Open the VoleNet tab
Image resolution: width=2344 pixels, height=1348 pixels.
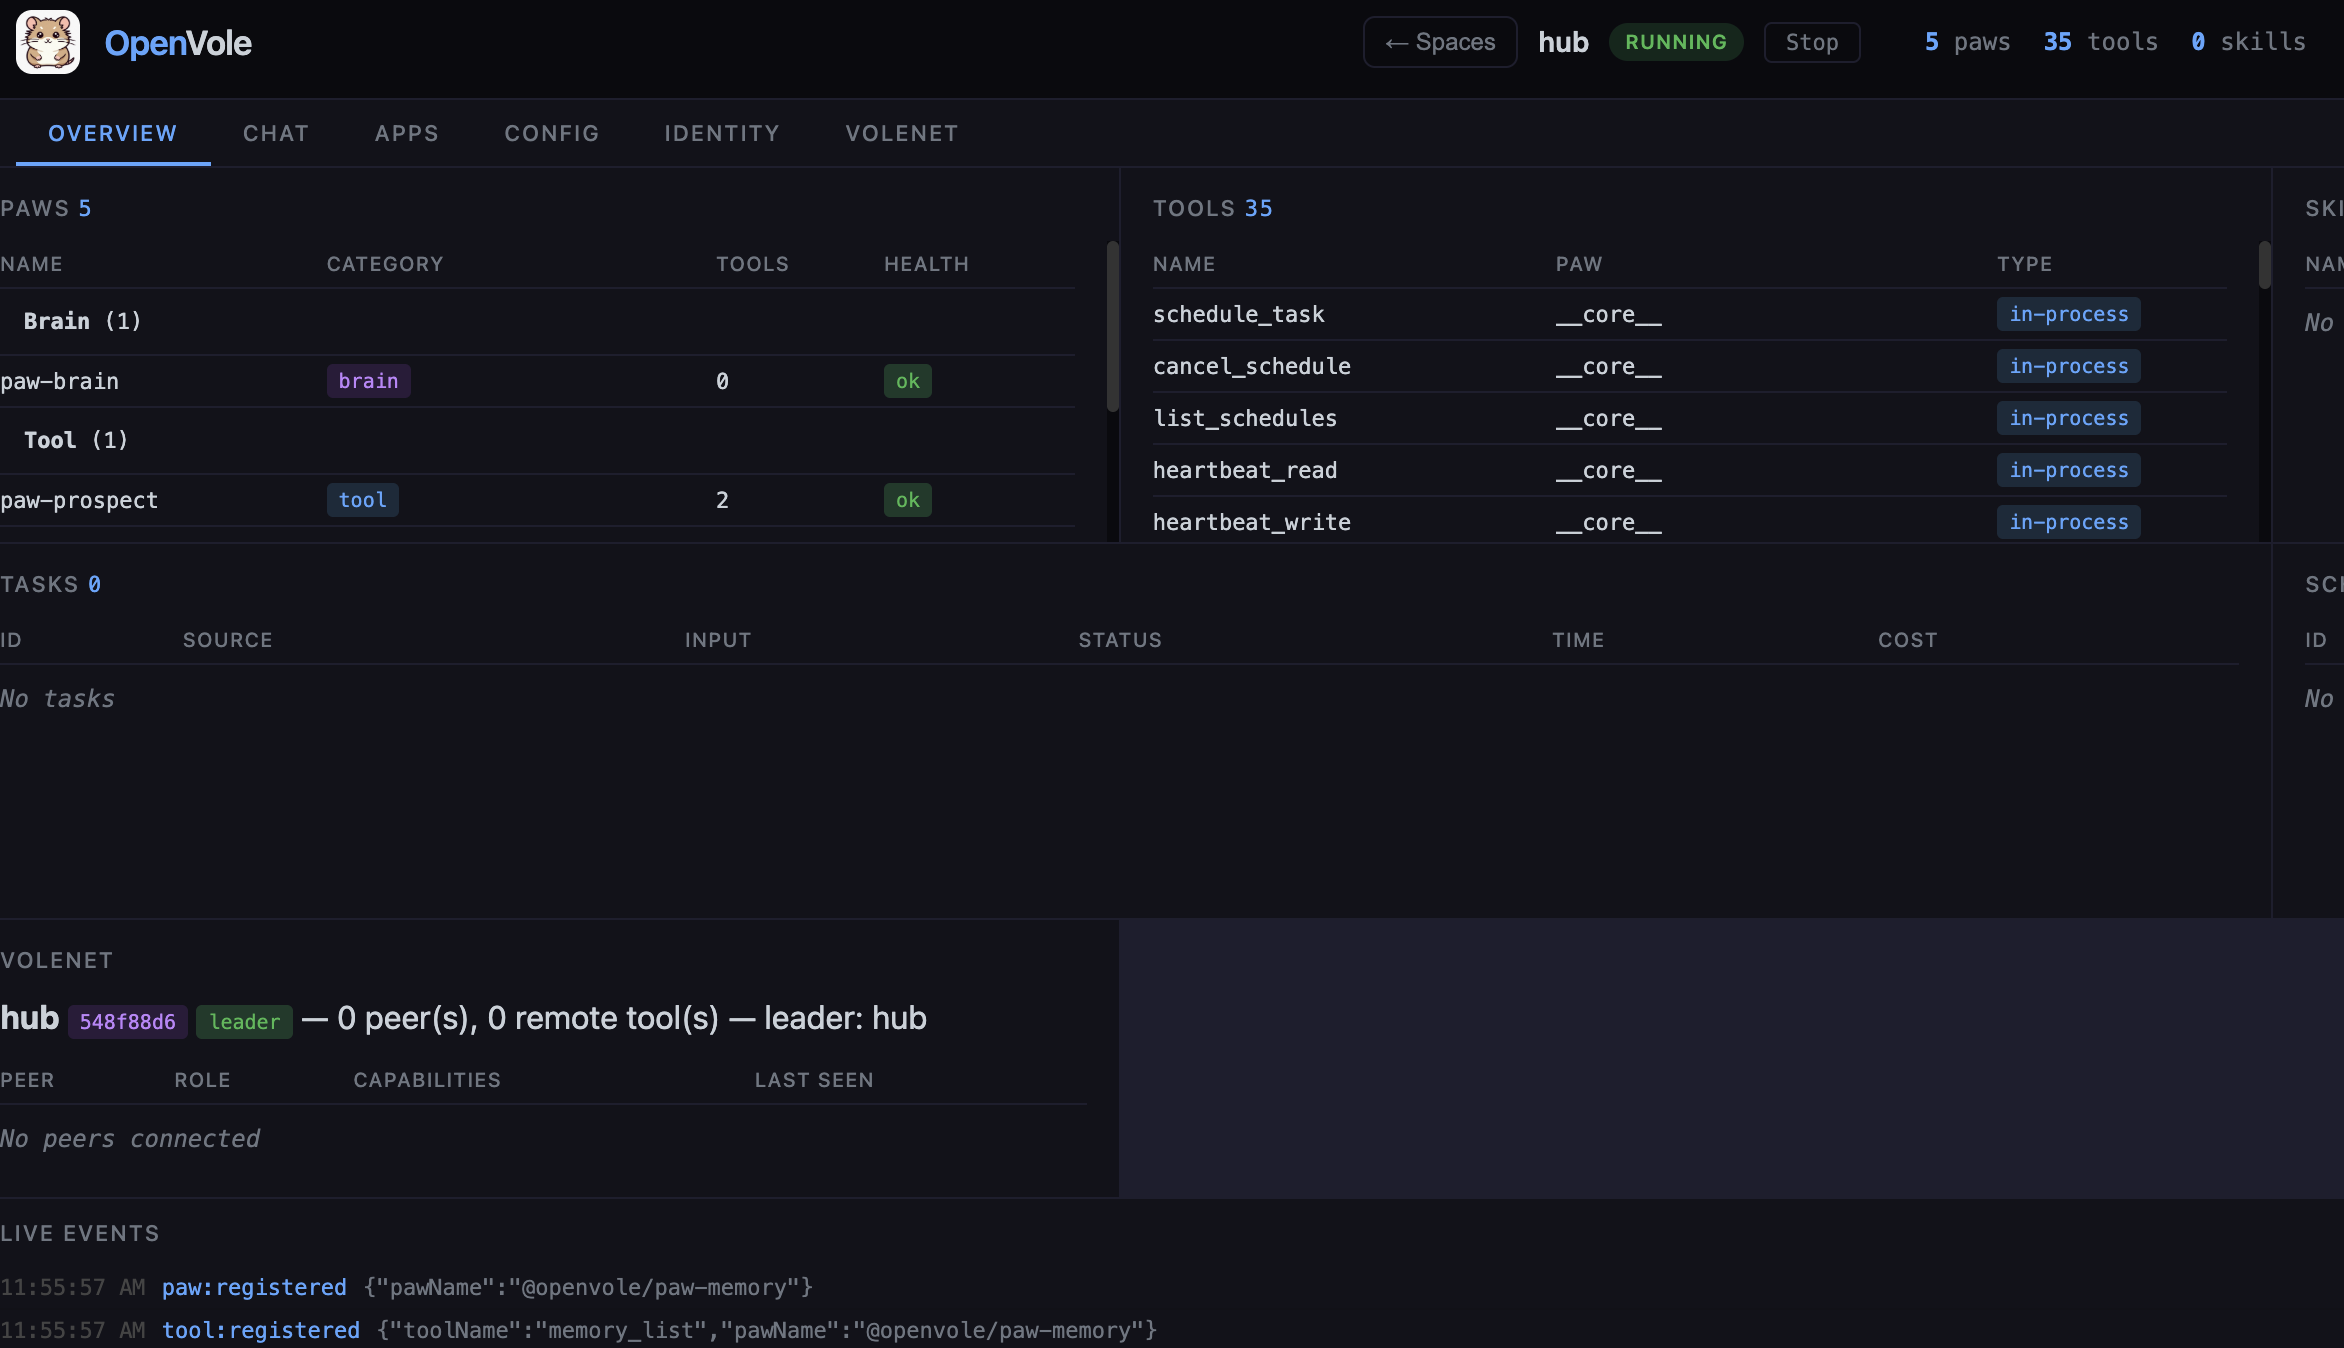pos(902,133)
